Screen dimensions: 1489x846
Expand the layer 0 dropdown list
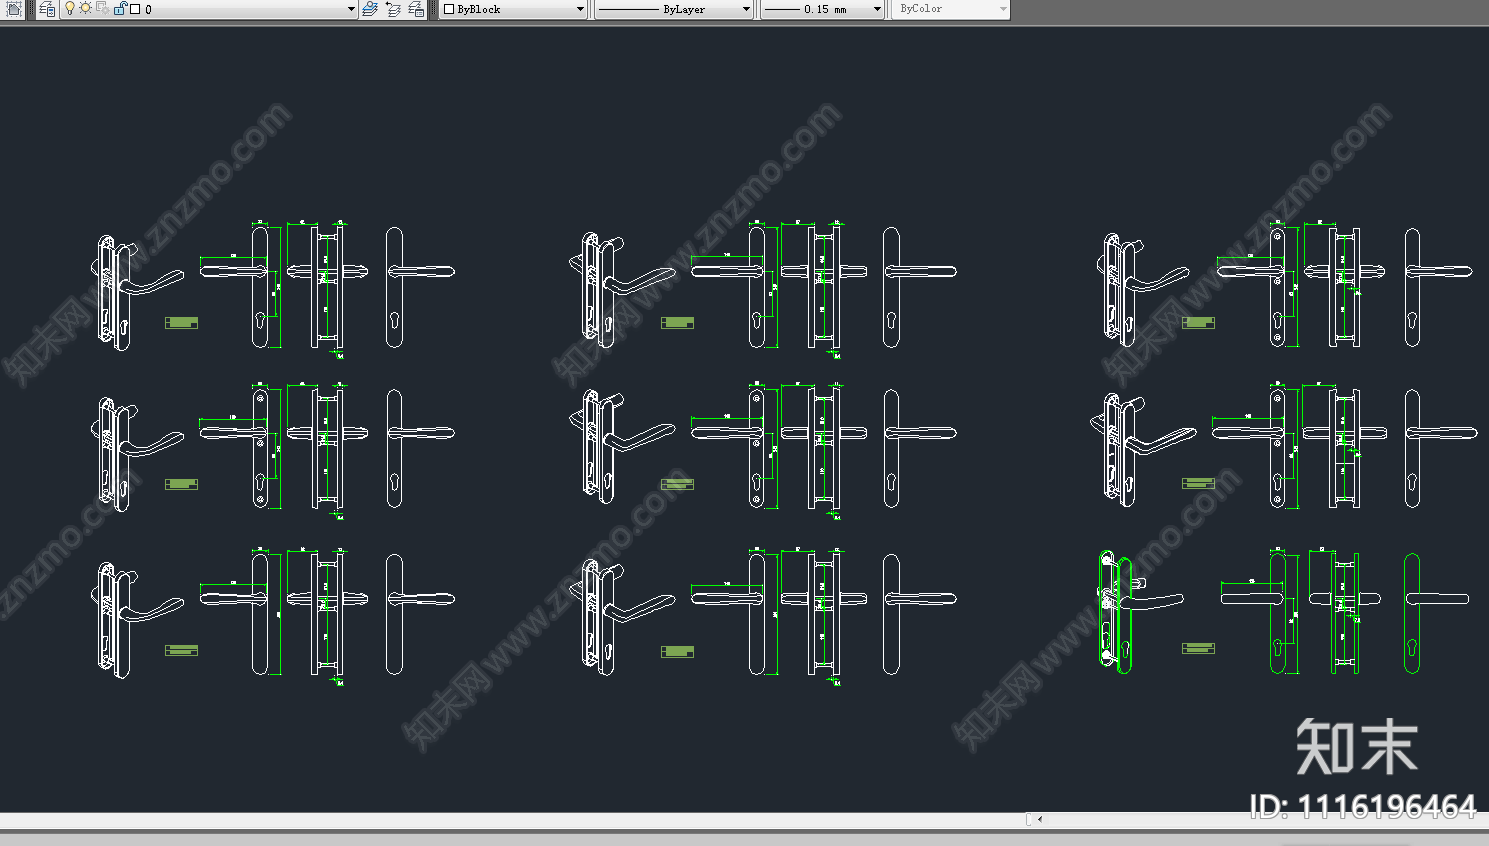coord(351,9)
